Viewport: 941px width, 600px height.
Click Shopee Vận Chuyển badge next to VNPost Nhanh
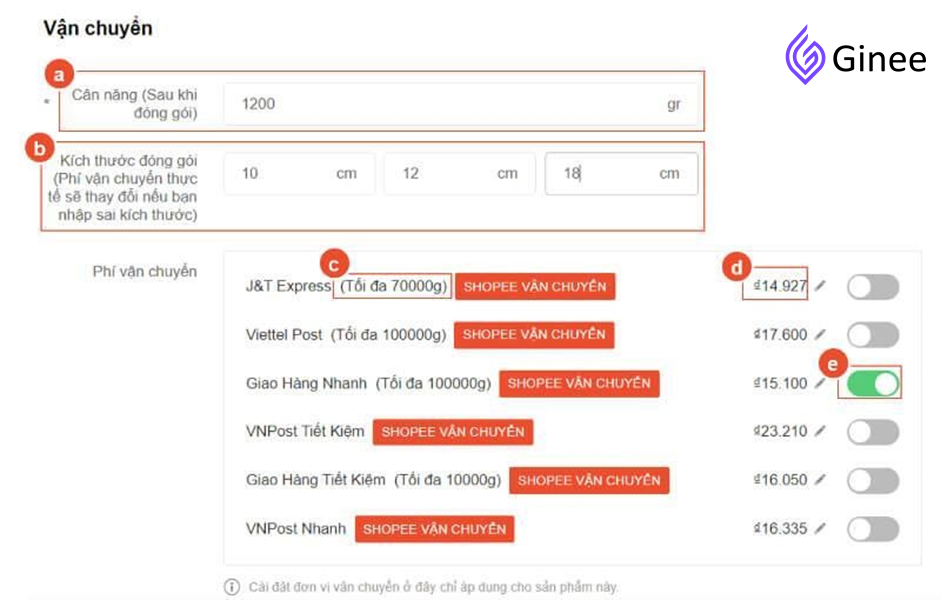click(434, 529)
